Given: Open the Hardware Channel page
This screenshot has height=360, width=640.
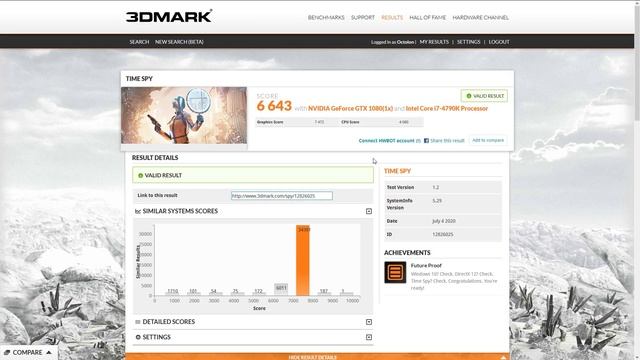Looking at the screenshot, I should click(x=480, y=18).
